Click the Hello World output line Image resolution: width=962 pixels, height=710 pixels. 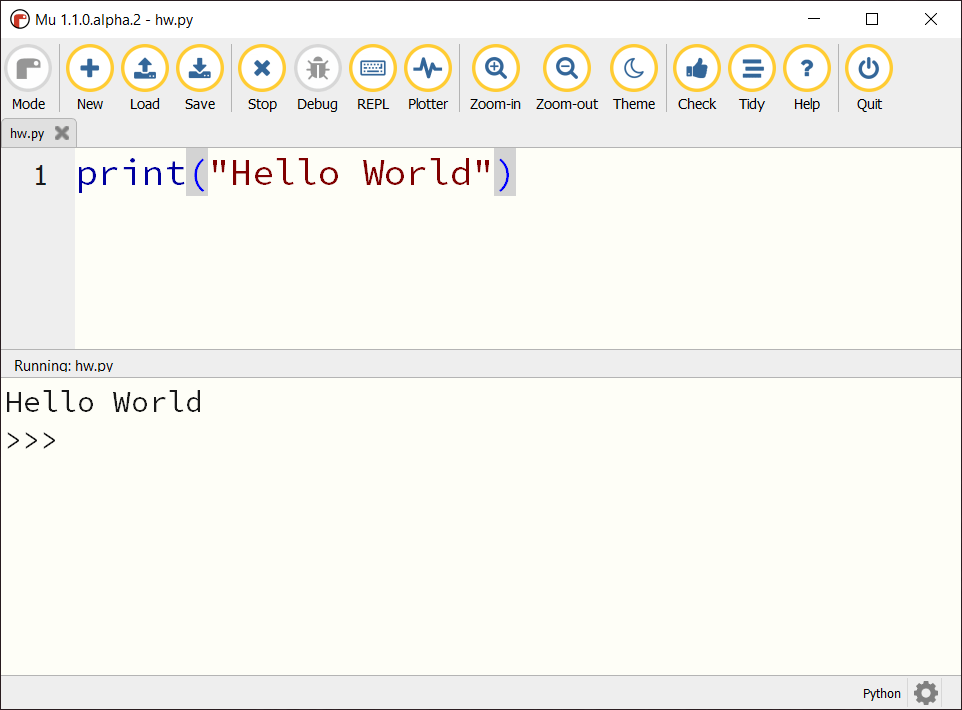(104, 403)
